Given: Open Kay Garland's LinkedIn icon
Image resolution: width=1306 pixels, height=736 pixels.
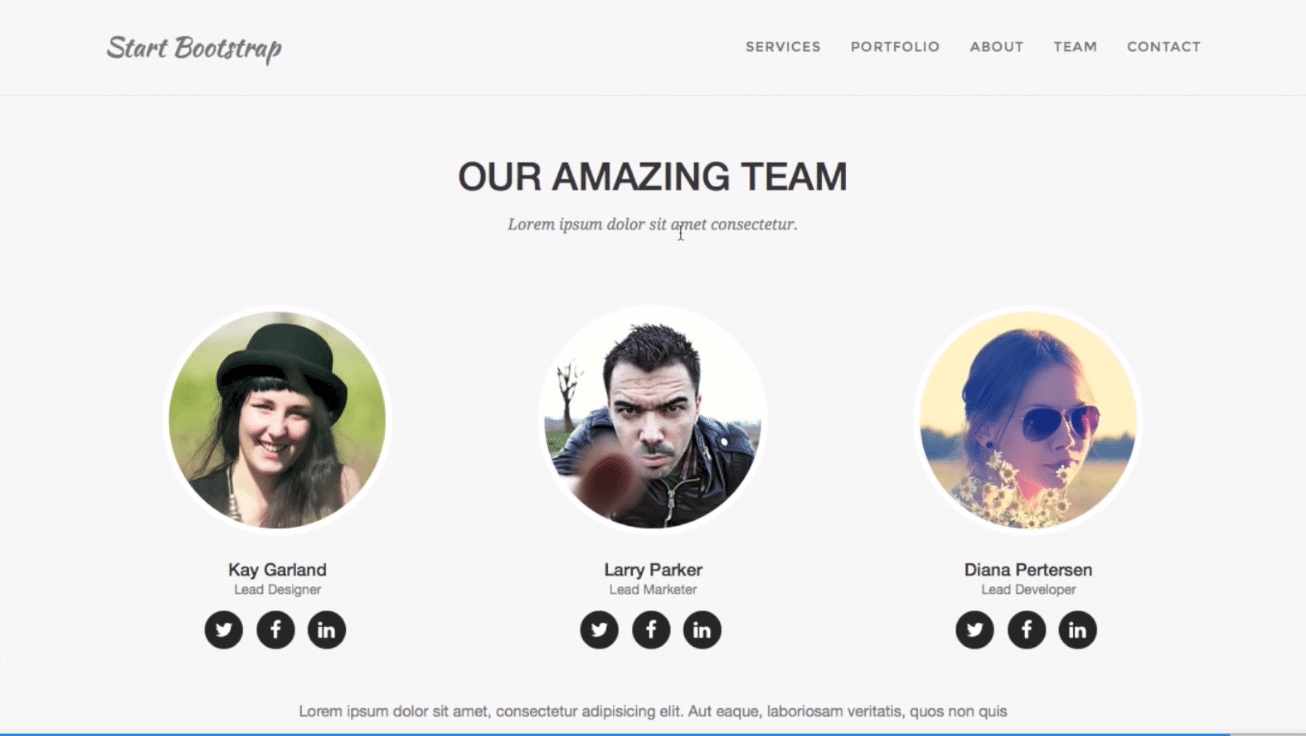Looking at the screenshot, I should pyautogui.click(x=326, y=630).
